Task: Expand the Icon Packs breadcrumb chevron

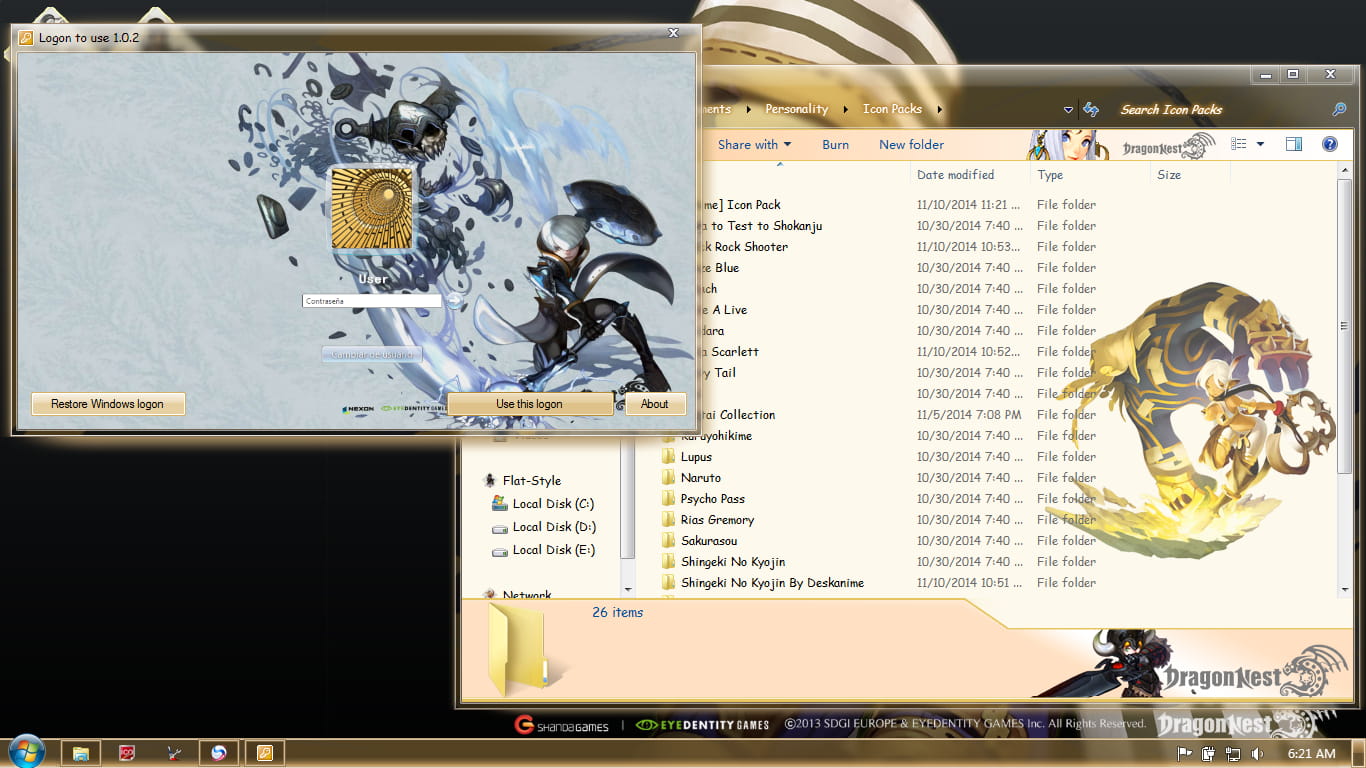Action: tap(938, 109)
